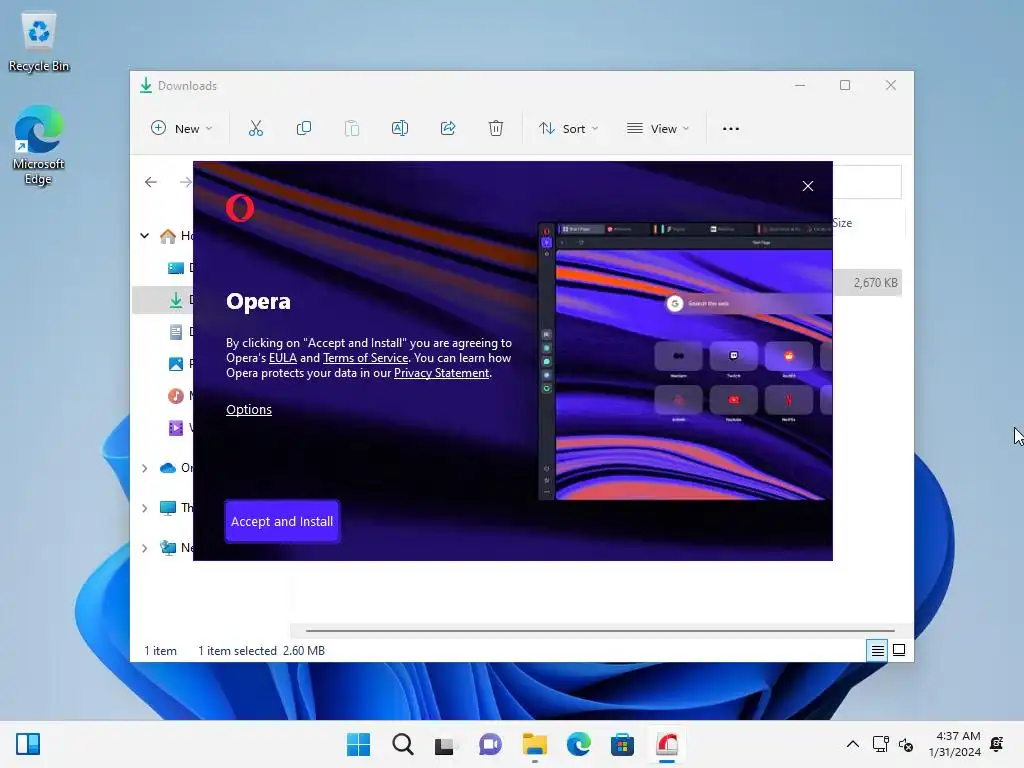Screen dimensions: 1024x768
Task: Open Task View on the taskbar
Action: 445,744
